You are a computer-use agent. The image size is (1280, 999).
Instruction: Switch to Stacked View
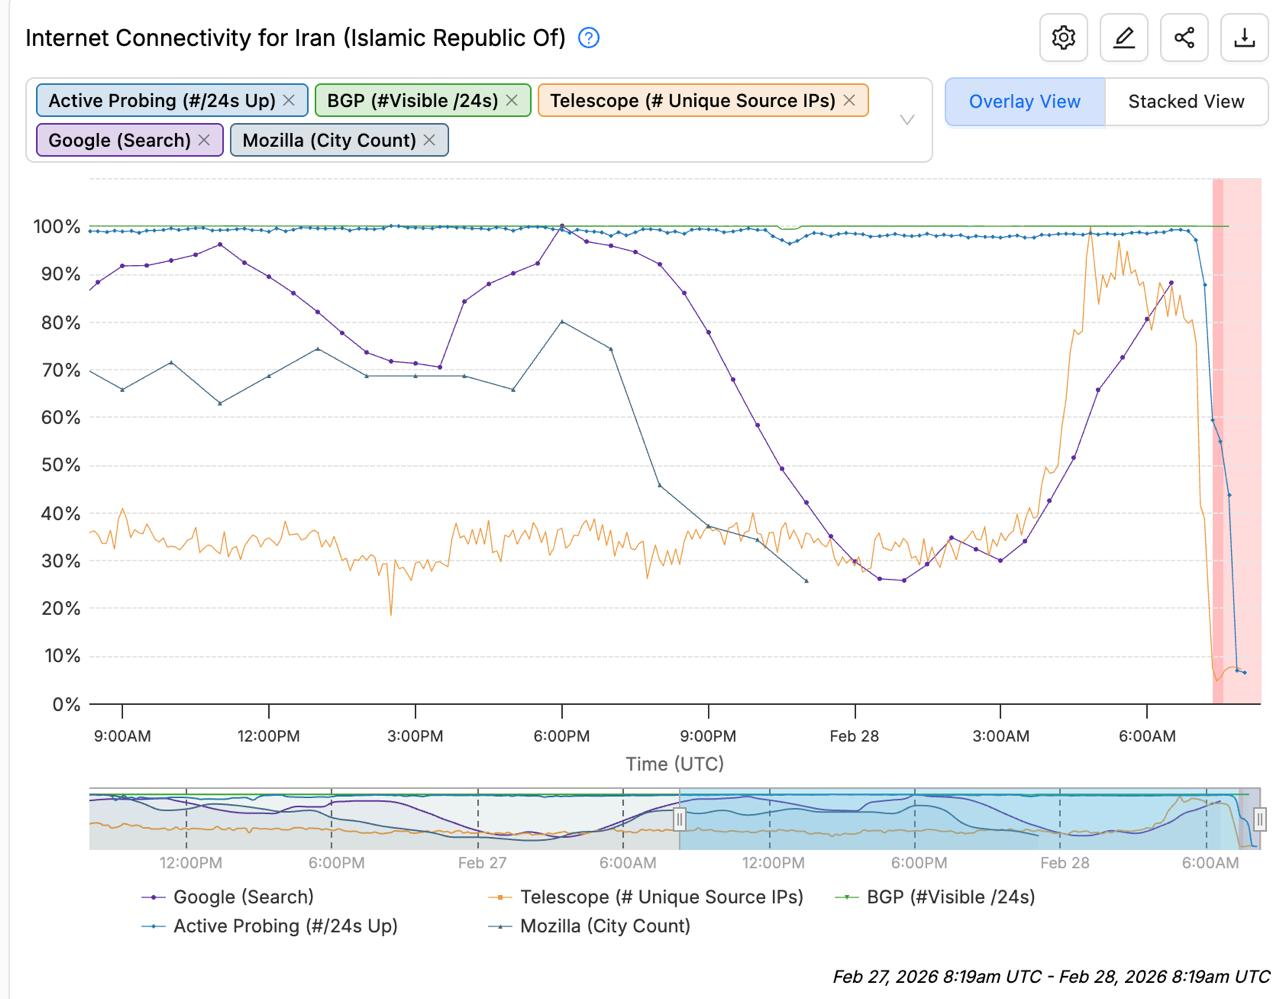pos(1186,101)
